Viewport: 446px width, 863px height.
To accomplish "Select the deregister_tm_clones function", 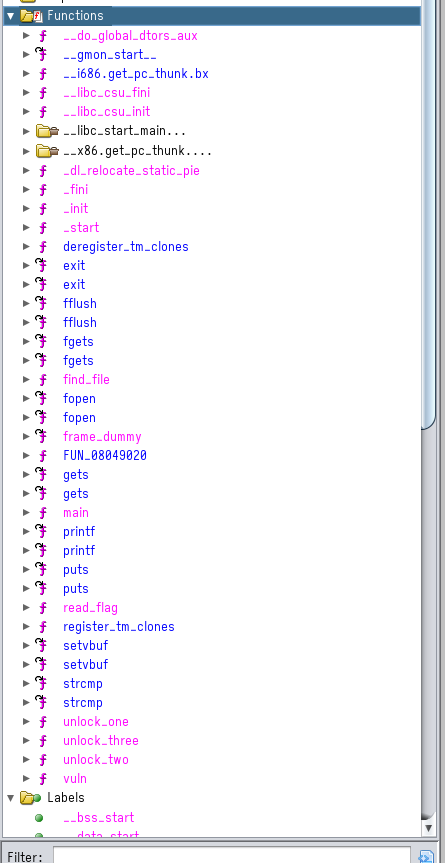I will 126,247.
